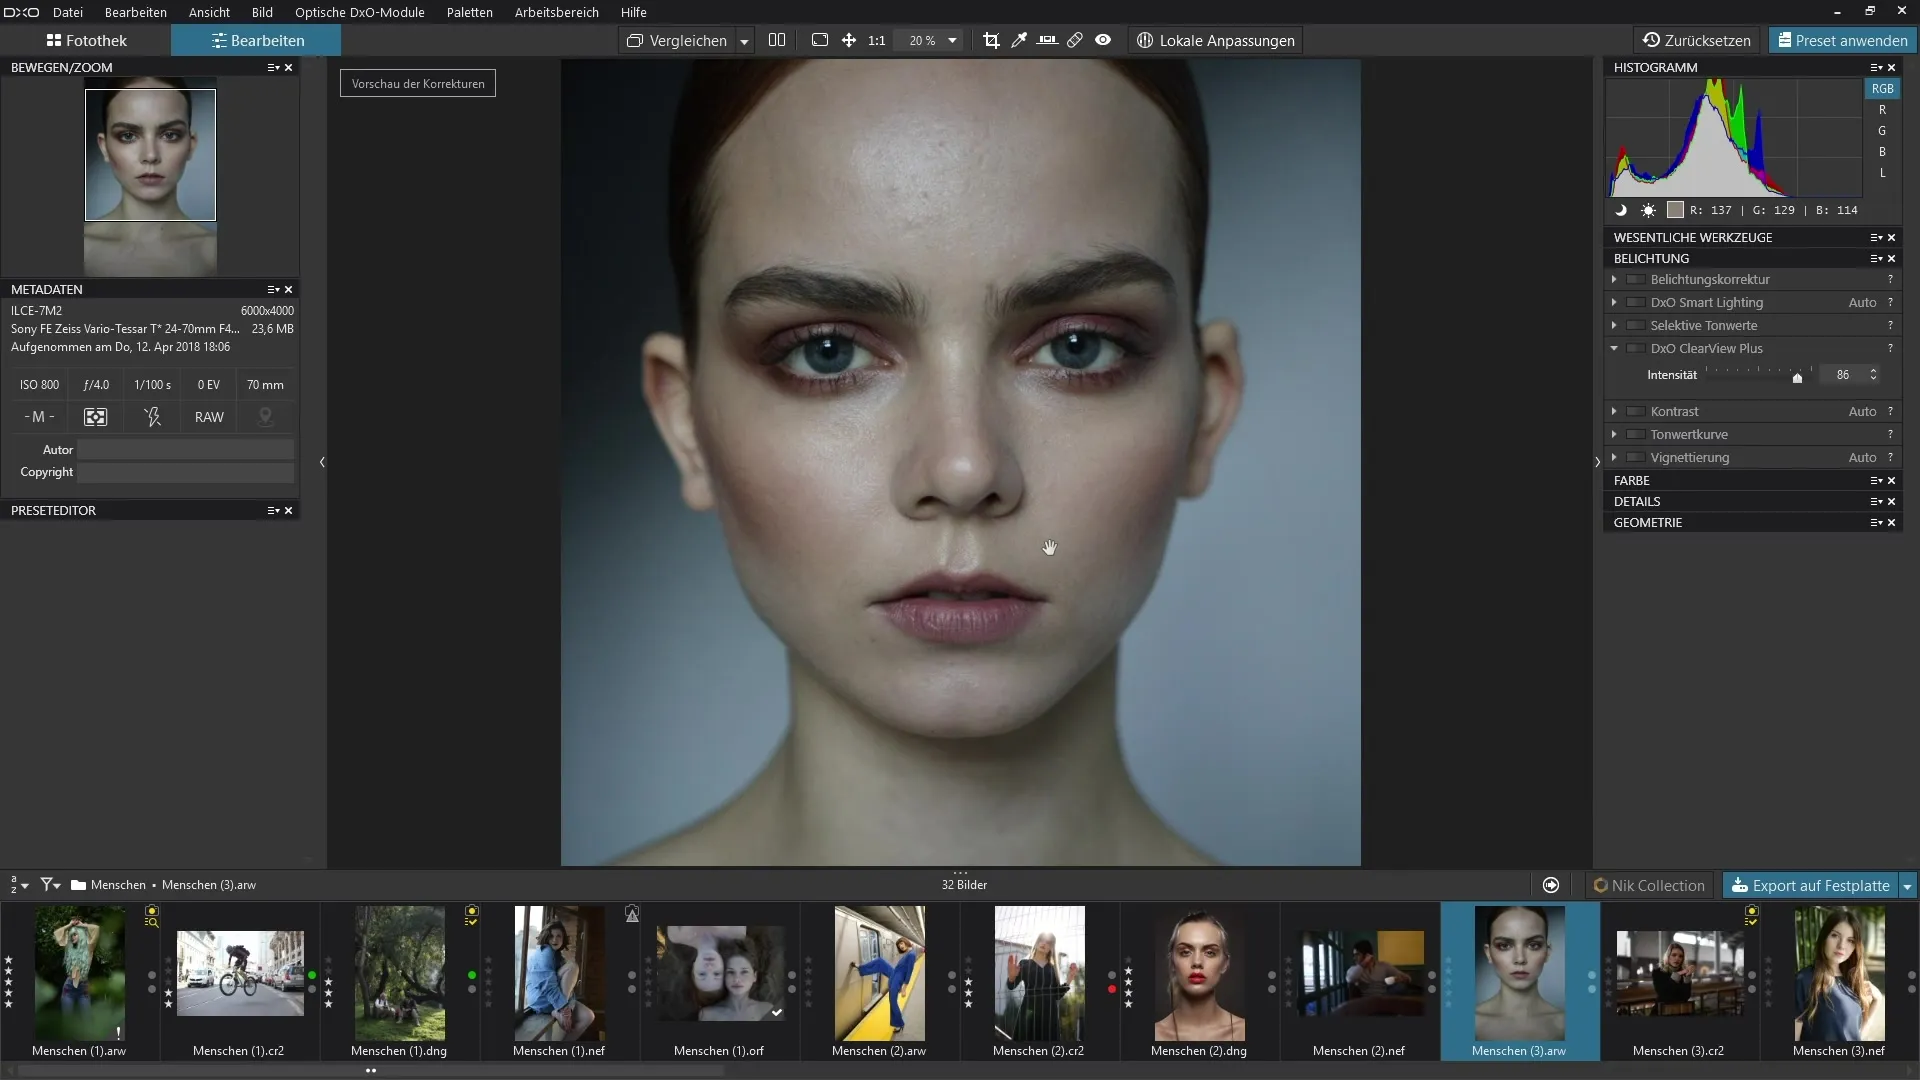Select RGB histogram channel
The height and width of the screenshot is (1080, 1920).
coord(1882,89)
